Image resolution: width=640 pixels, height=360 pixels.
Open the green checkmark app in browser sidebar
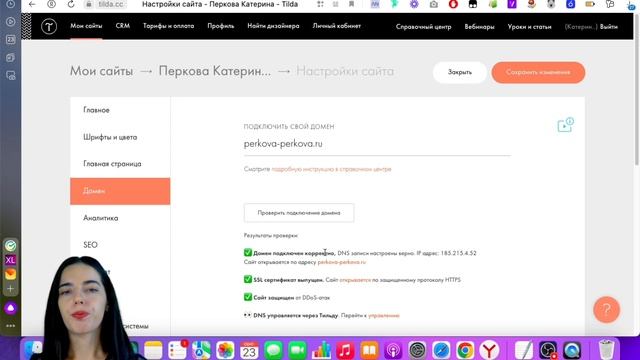tap(11, 245)
